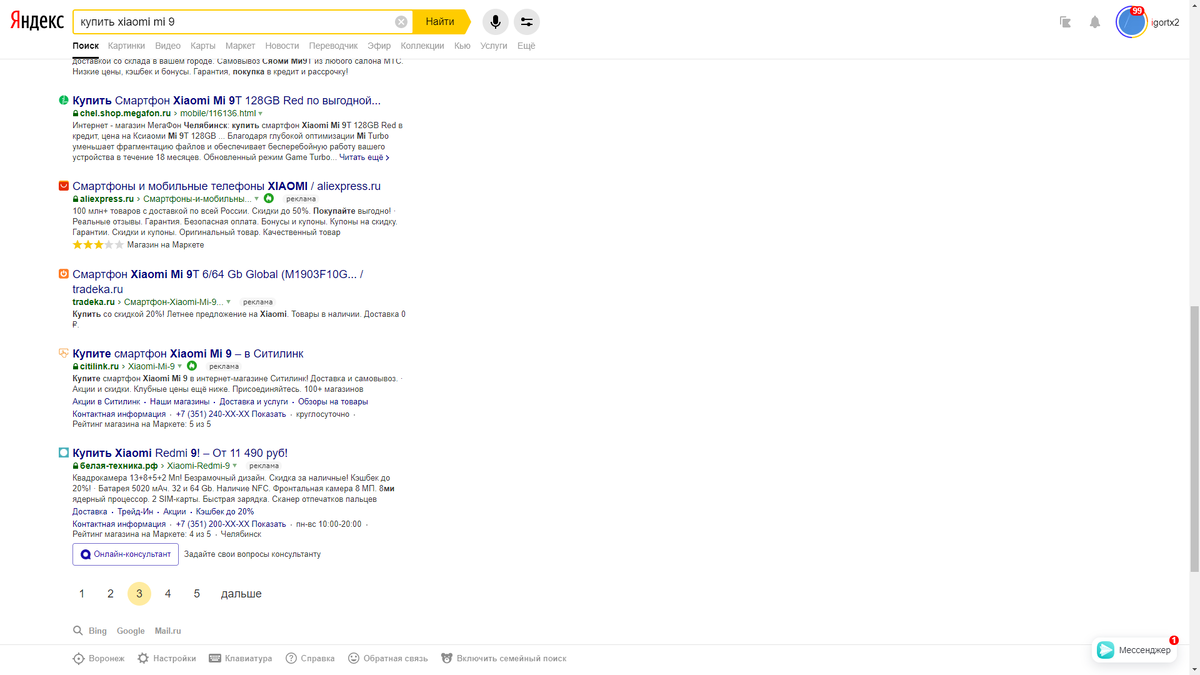
Task: Click the green Market badge next to aliexpress.ru
Action: coord(269,198)
